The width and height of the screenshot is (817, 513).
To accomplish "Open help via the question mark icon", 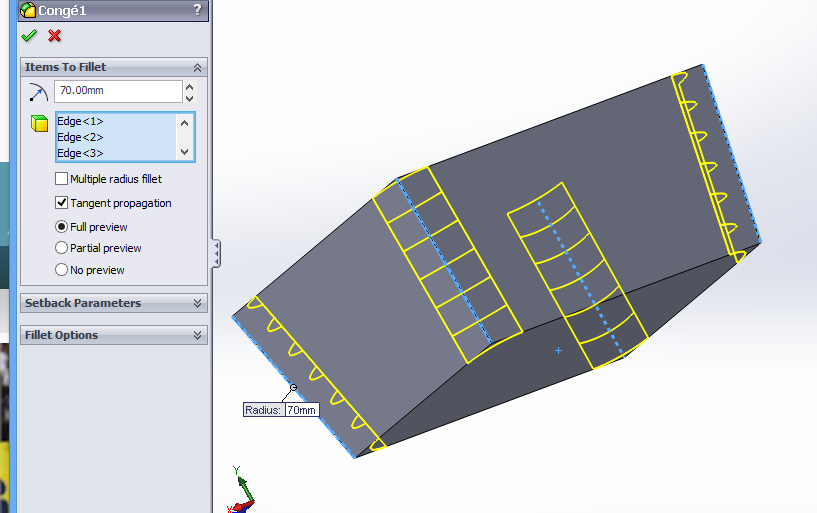I will click(x=196, y=10).
